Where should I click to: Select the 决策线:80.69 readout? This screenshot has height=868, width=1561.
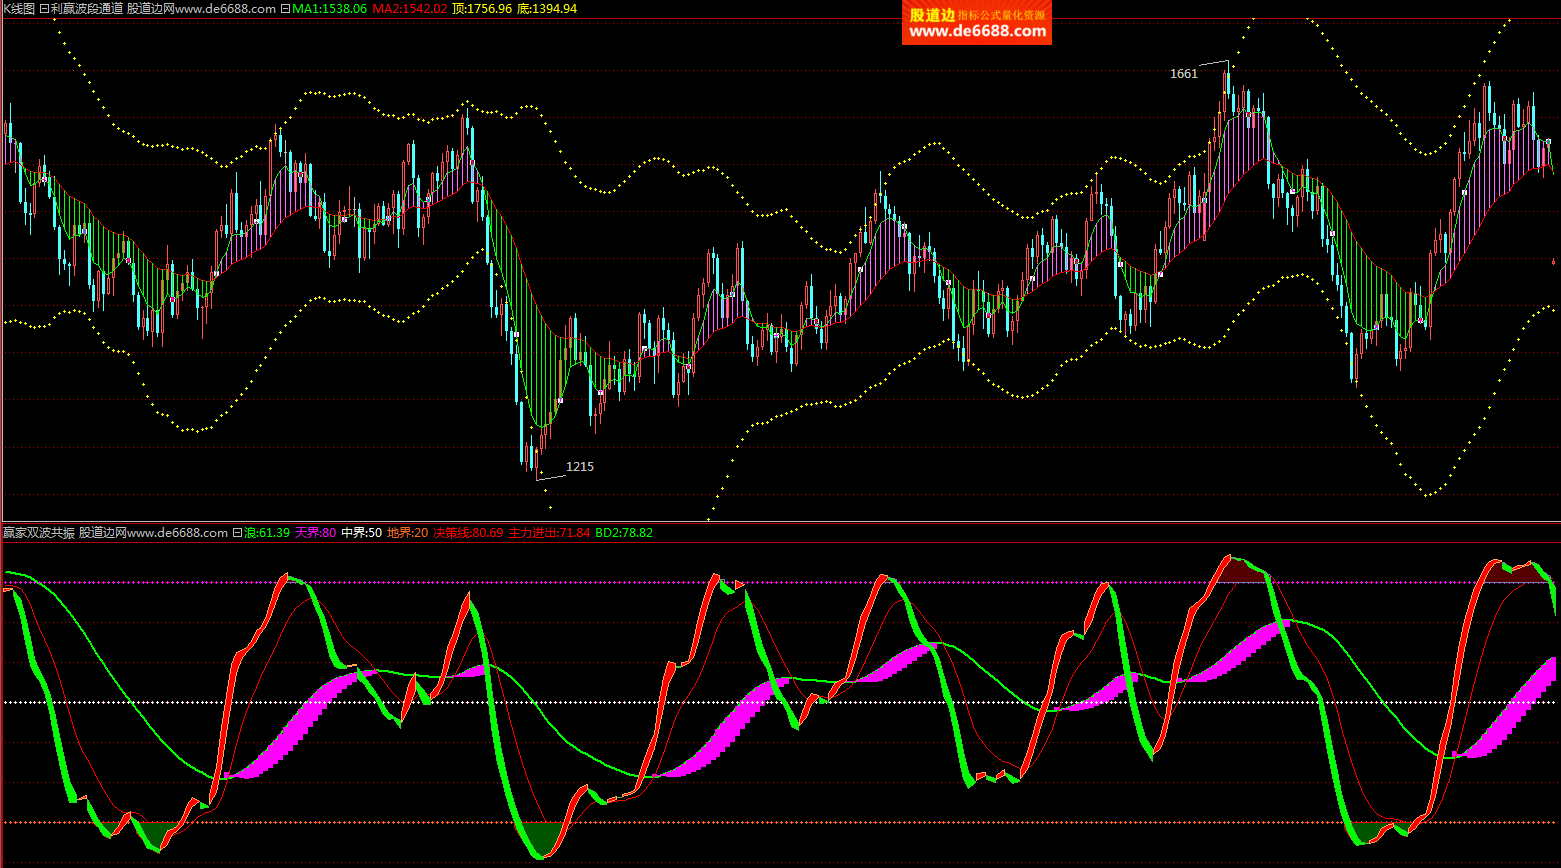tap(468, 533)
